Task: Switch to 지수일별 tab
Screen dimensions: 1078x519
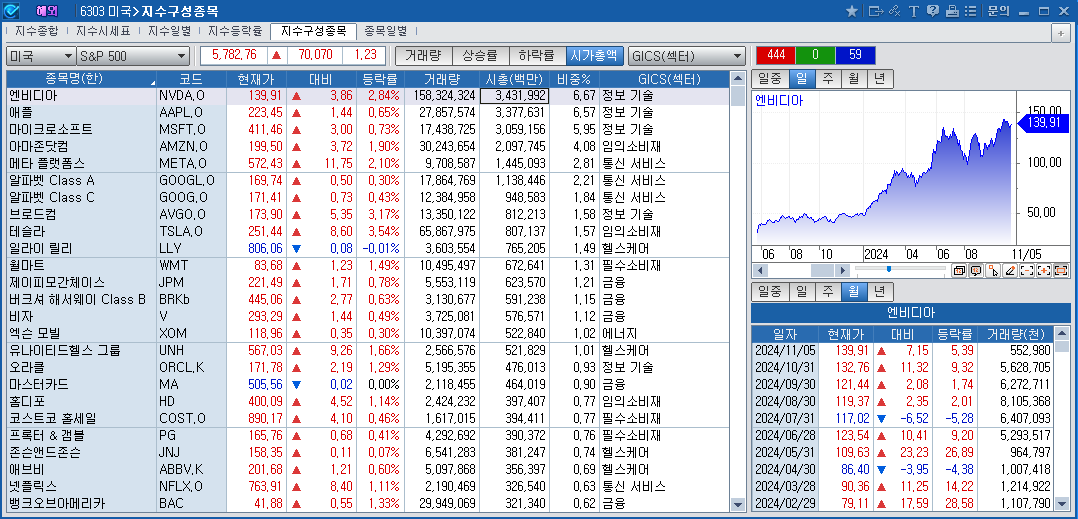Action: pyautogui.click(x=169, y=31)
